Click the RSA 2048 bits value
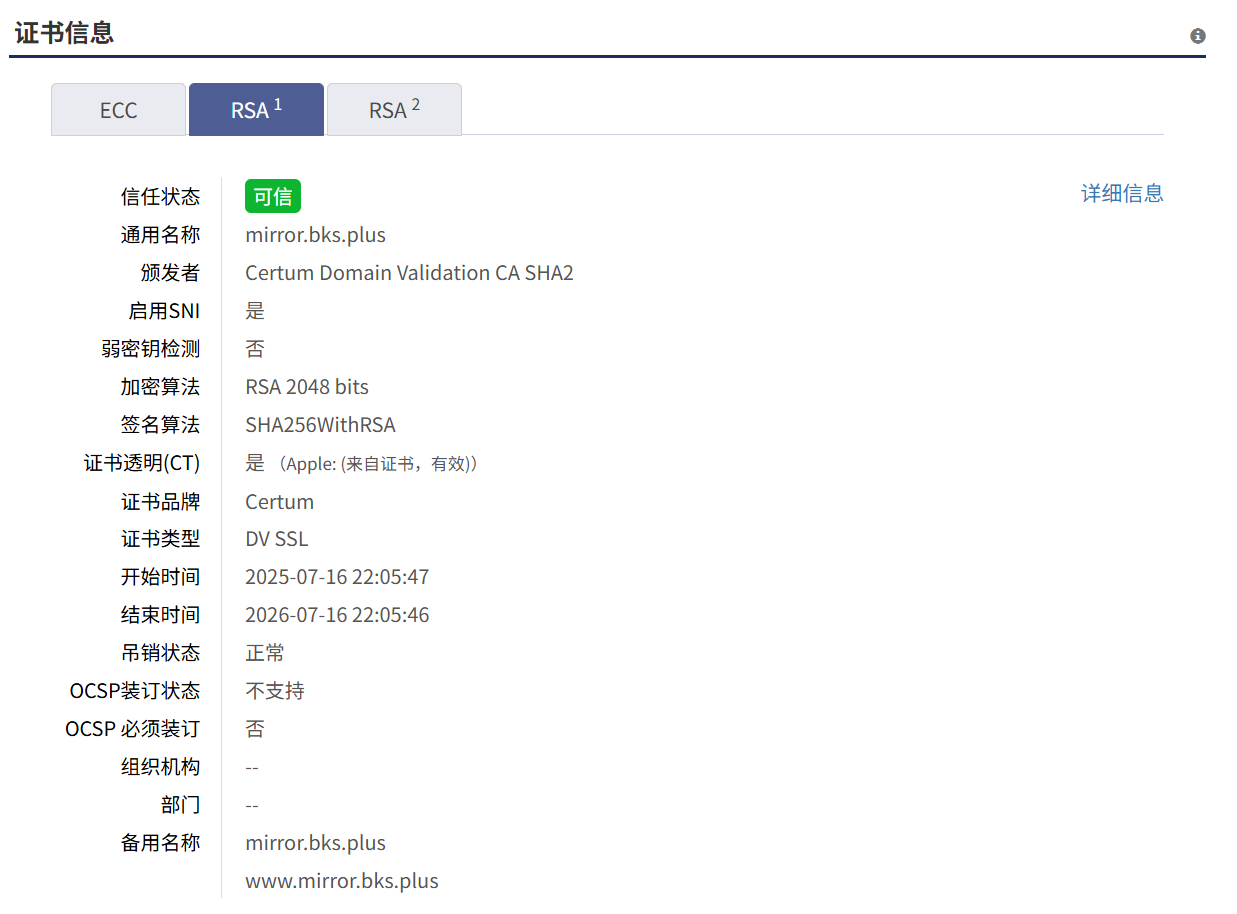The image size is (1237, 914). coord(306,387)
